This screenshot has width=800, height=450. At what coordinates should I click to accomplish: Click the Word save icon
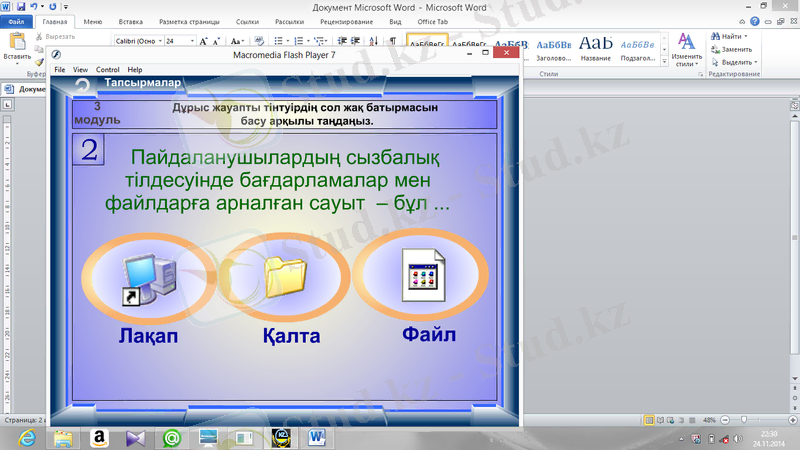[x=21, y=6]
